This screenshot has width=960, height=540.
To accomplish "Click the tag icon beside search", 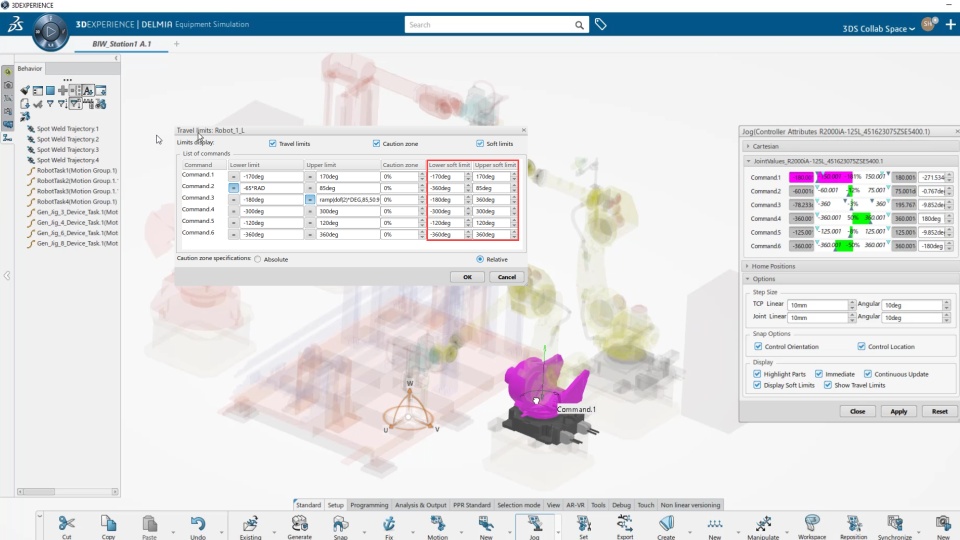I will (601, 24).
